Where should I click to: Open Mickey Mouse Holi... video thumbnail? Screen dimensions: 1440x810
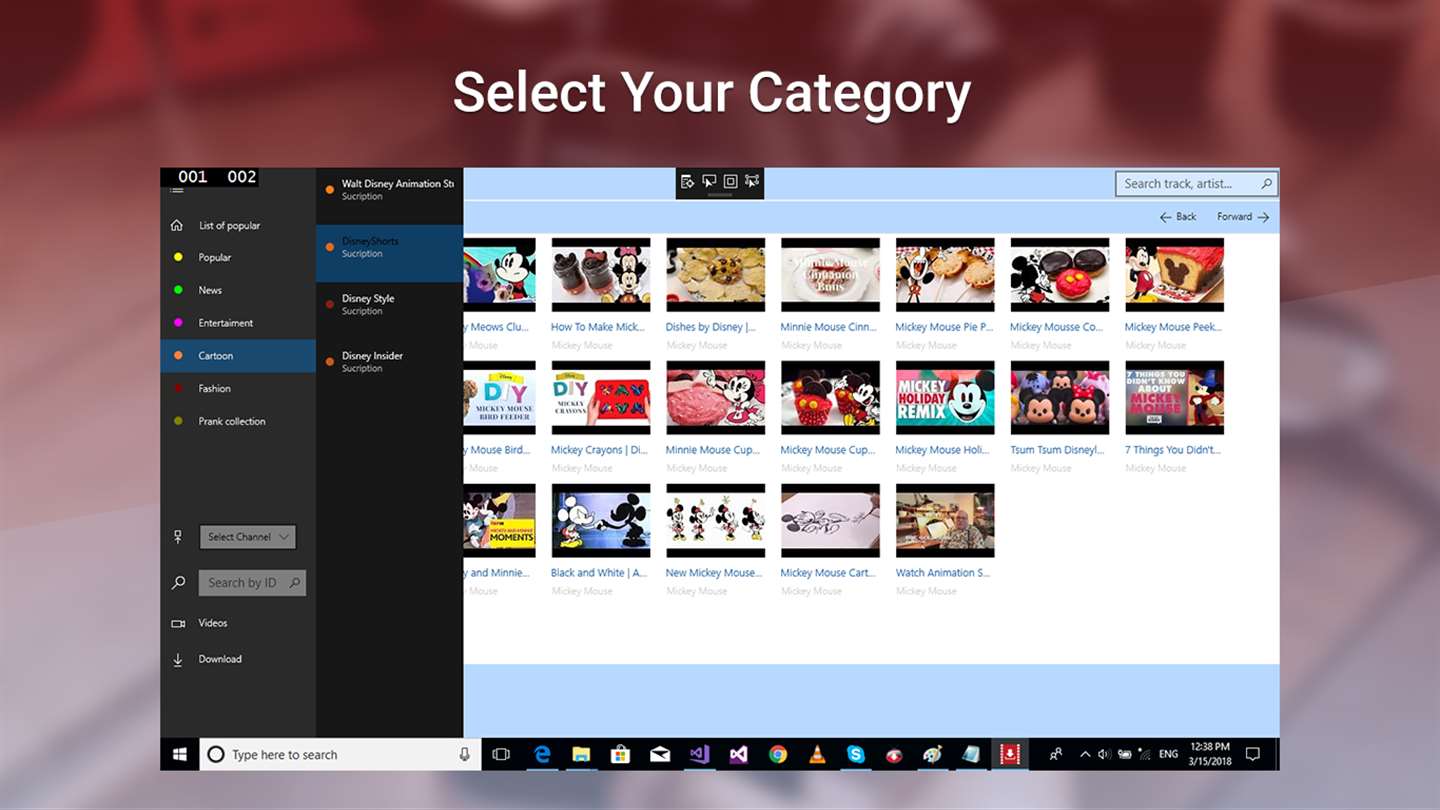[x=945, y=398]
